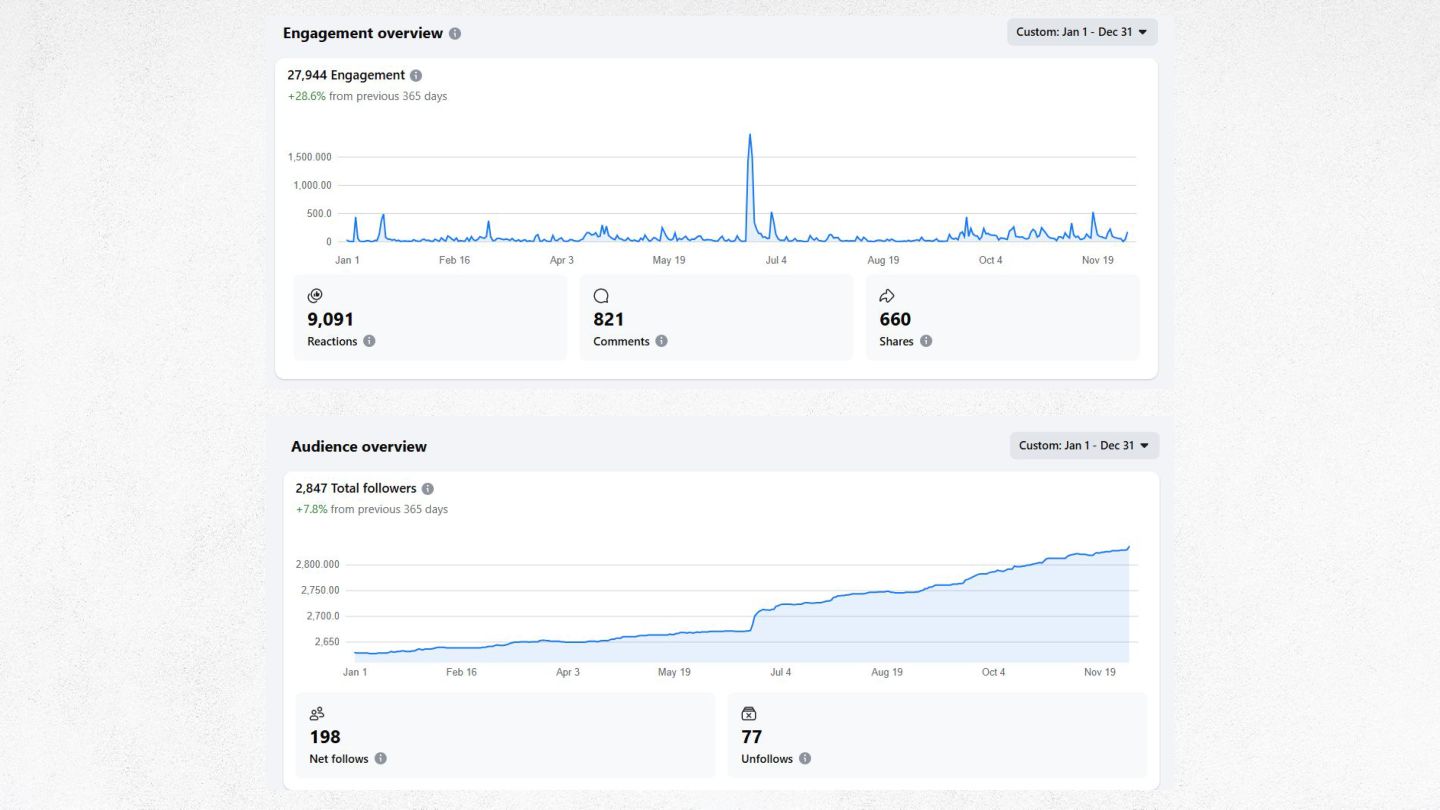Open Engagement overview date range dropdown
This screenshot has height=810, width=1440.
(1082, 32)
